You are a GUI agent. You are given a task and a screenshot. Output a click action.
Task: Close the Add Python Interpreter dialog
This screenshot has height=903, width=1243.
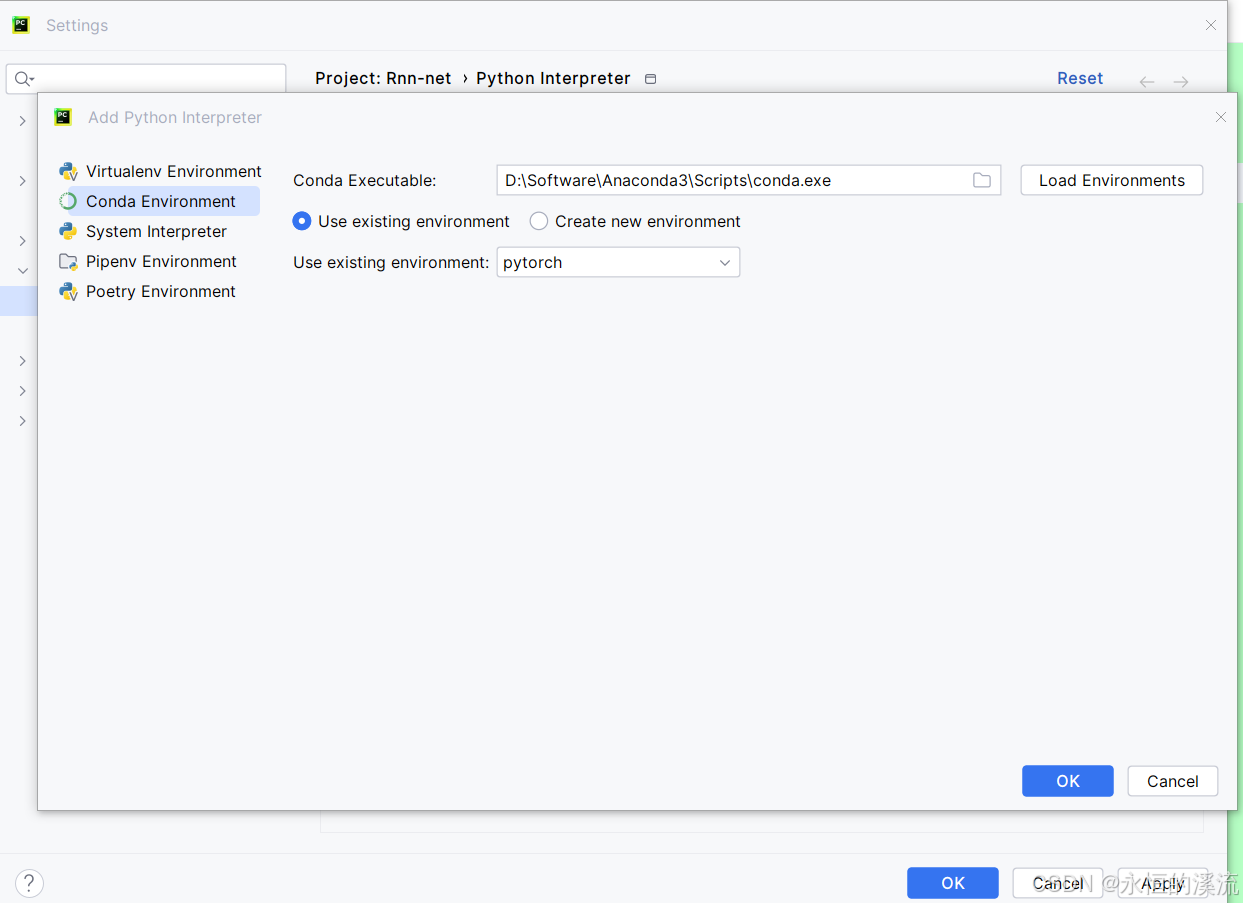[x=1220, y=117]
